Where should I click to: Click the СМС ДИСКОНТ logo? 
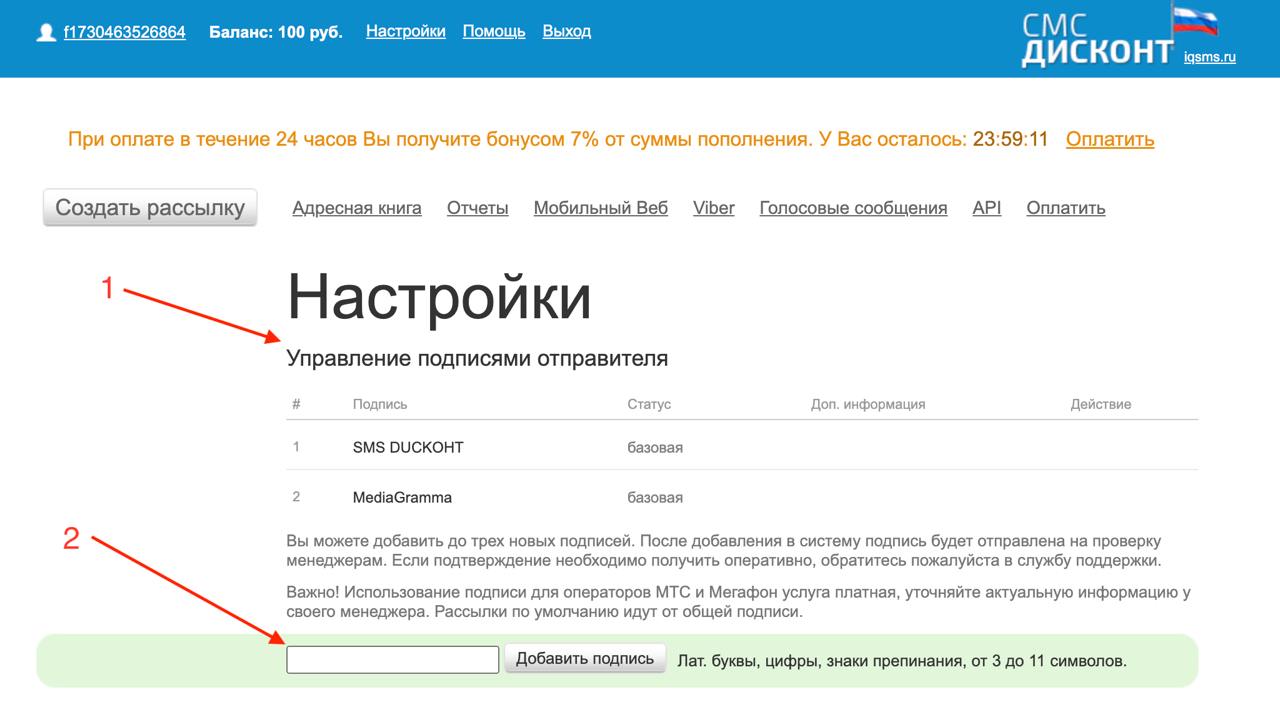[x=1096, y=40]
